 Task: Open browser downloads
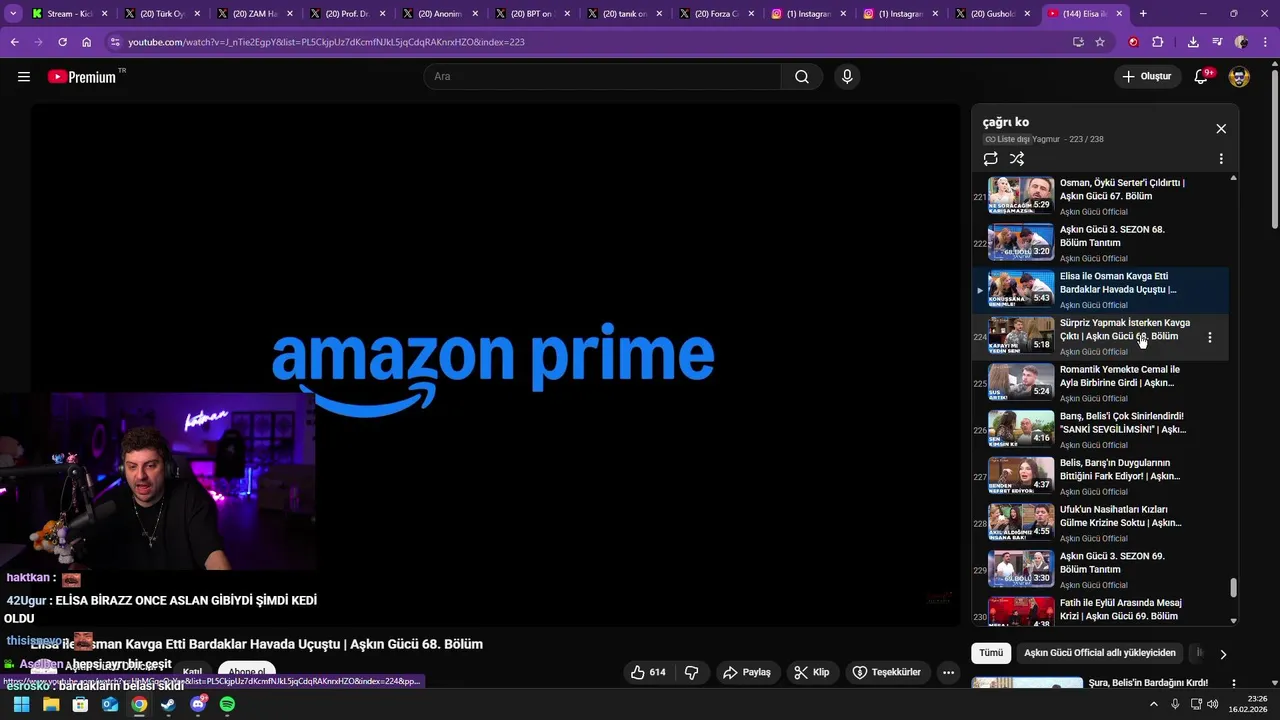click(1193, 42)
